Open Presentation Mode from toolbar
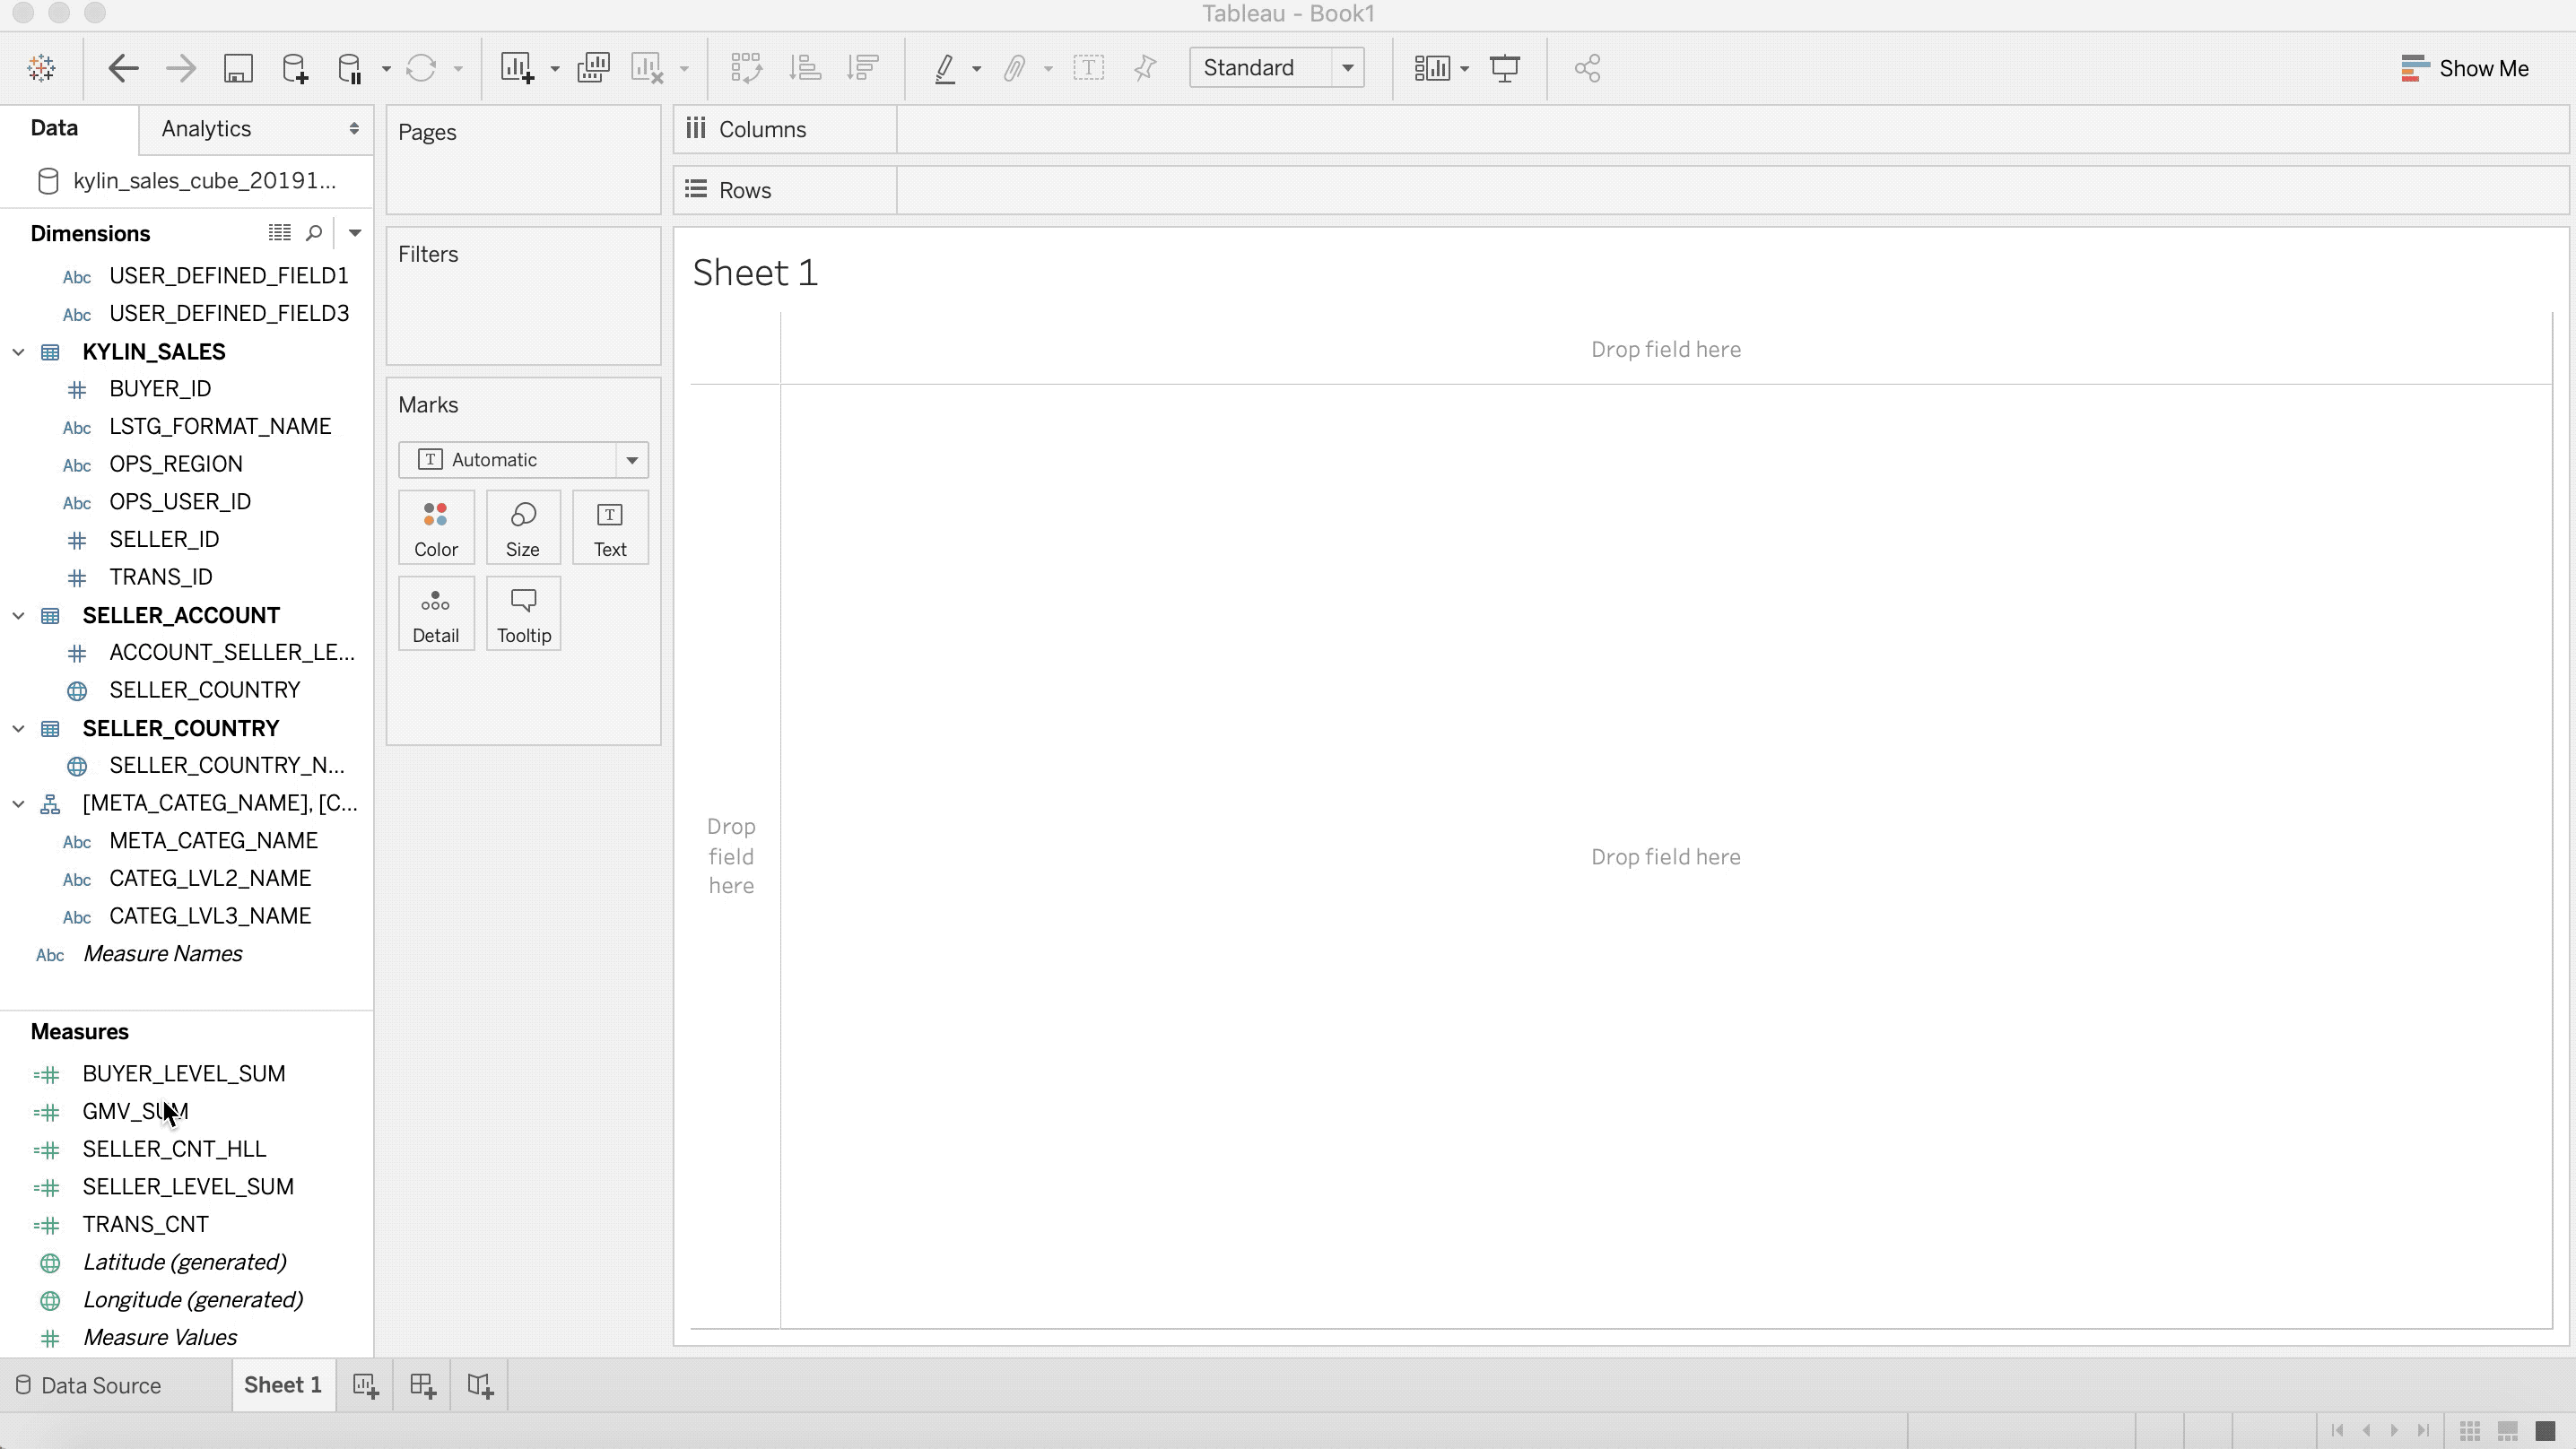The image size is (2576, 1449). [1505, 68]
